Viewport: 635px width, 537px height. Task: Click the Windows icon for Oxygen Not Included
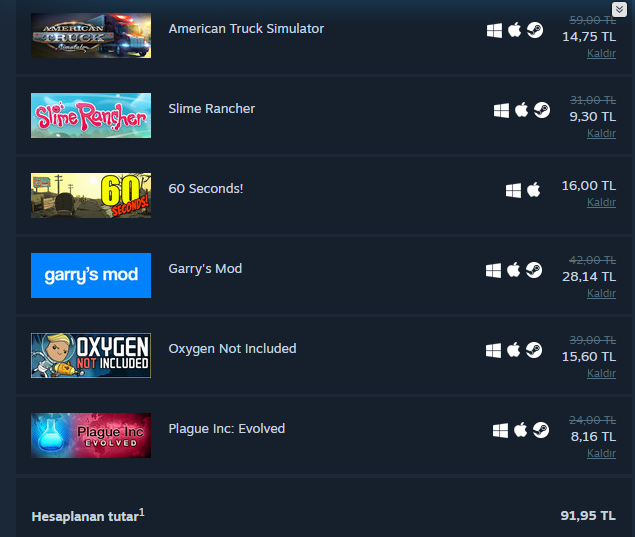(493, 350)
